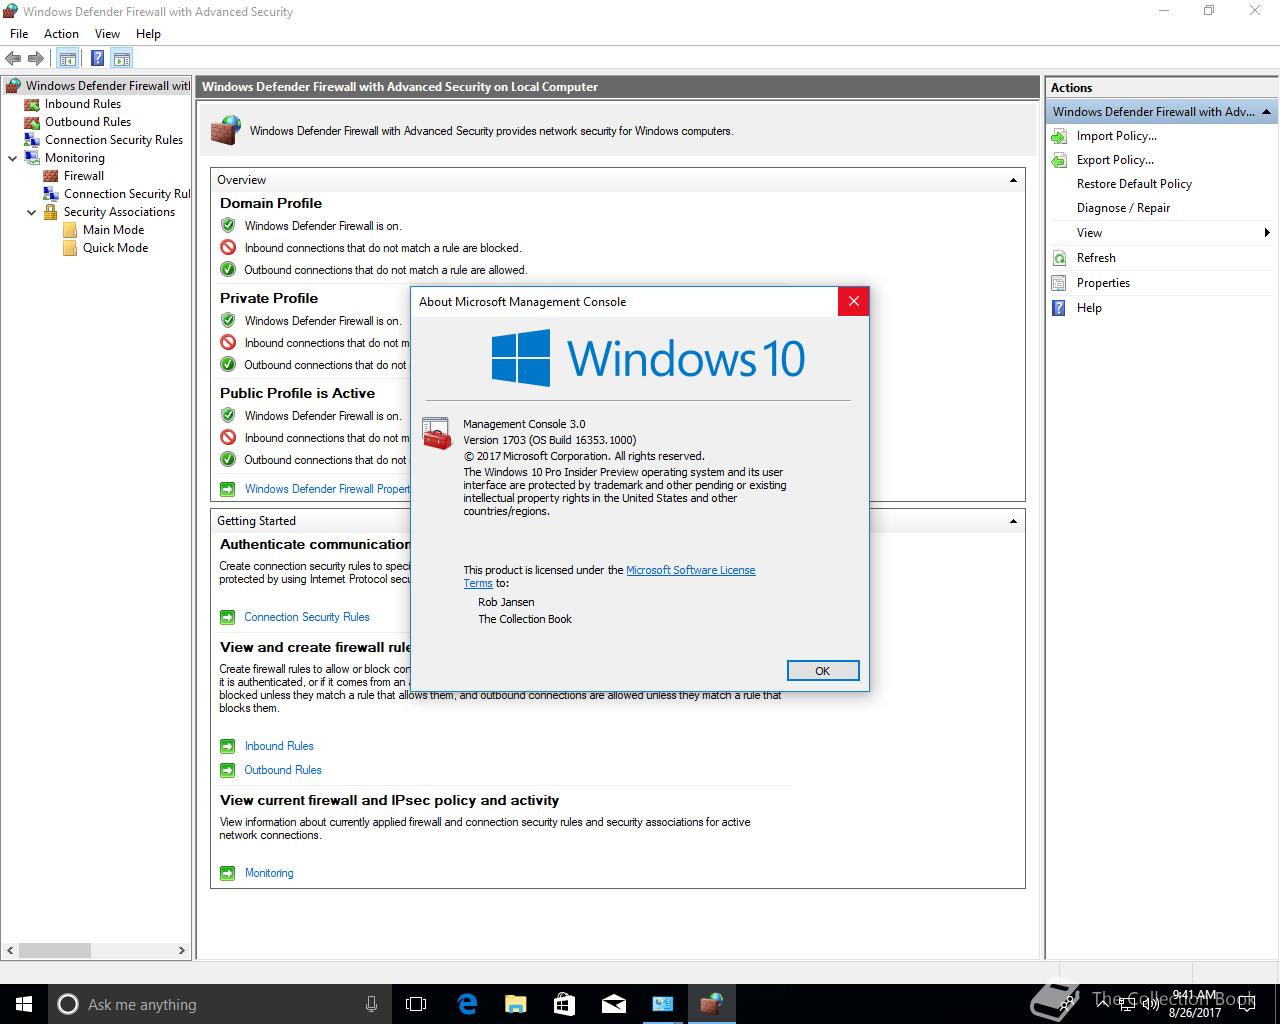
Task: Click the scrollbar right arrow in tree pane
Action: [182, 950]
